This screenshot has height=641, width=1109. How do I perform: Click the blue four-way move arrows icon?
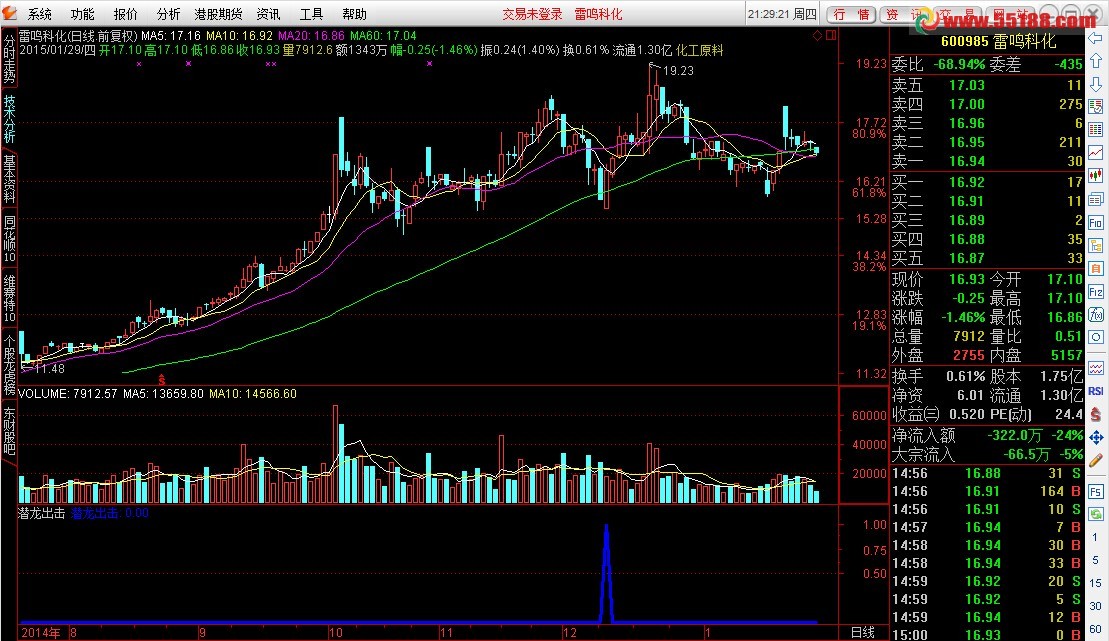(x=1096, y=438)
